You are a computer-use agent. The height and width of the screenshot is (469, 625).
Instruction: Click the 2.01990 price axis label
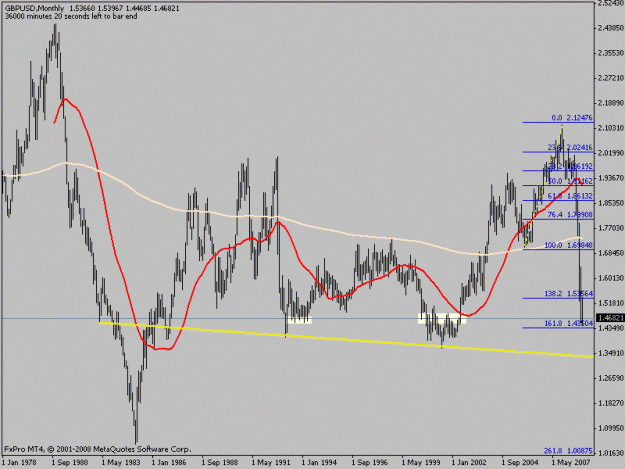611,153
